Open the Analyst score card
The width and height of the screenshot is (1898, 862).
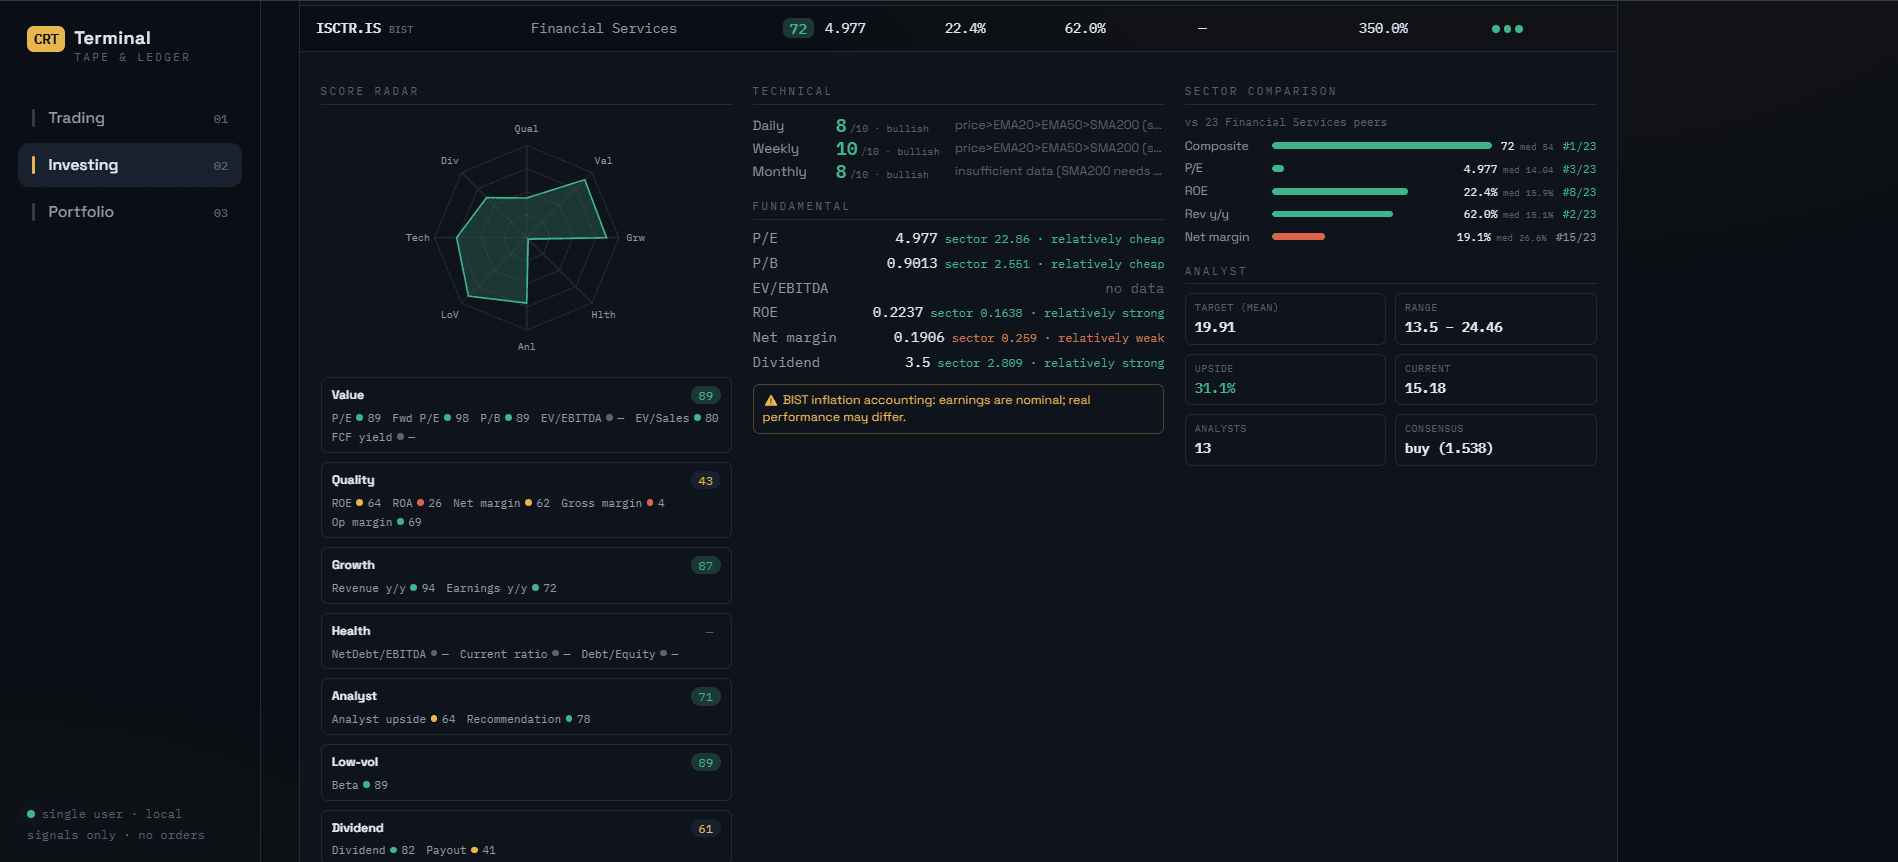click(x=526, y=707)
